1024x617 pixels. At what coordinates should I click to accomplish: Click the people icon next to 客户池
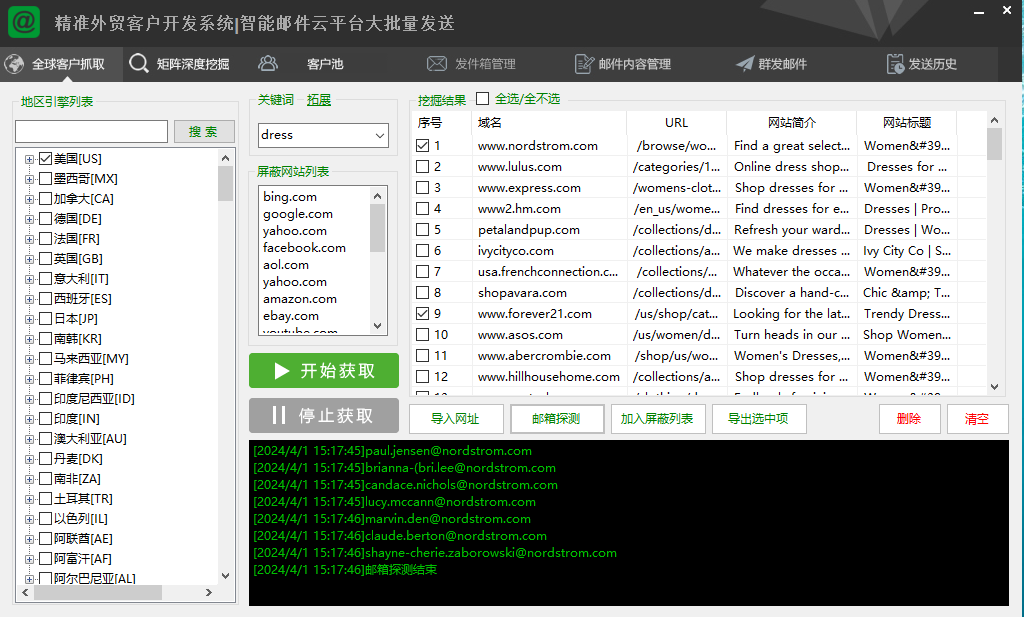tap(268, 63)
